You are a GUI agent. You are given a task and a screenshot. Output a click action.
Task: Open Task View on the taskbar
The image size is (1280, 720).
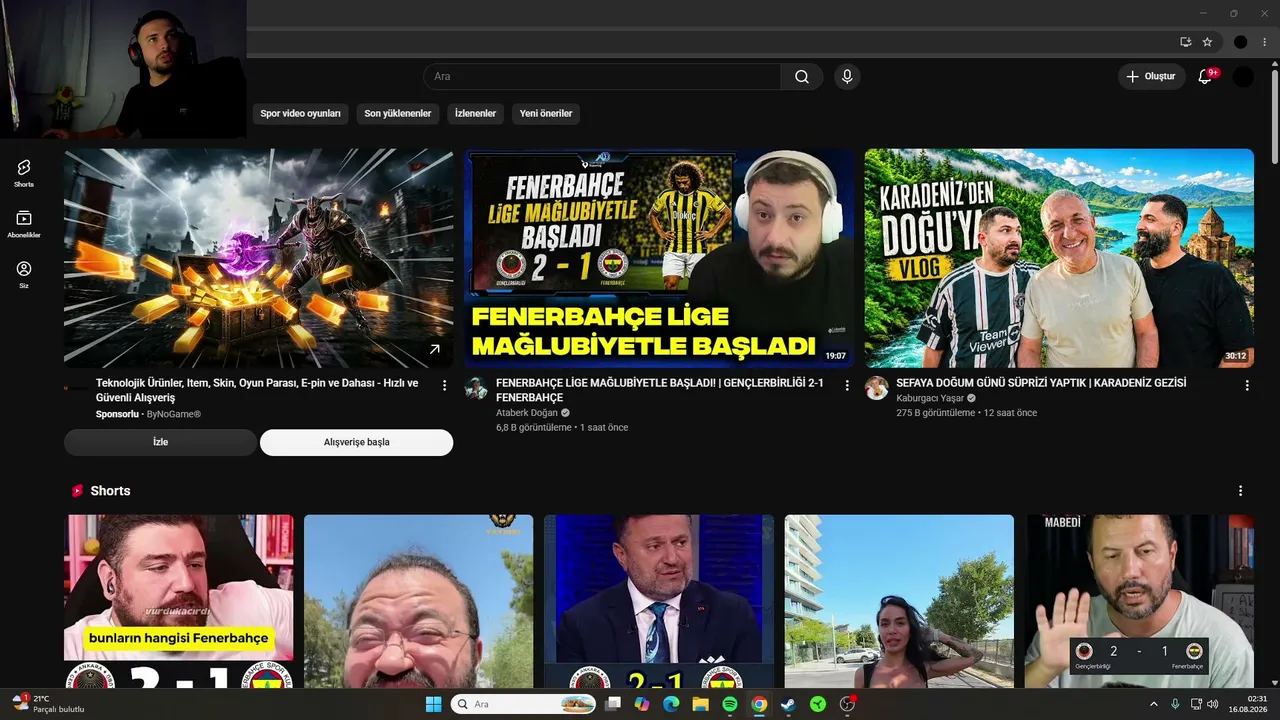pos(613,704)
